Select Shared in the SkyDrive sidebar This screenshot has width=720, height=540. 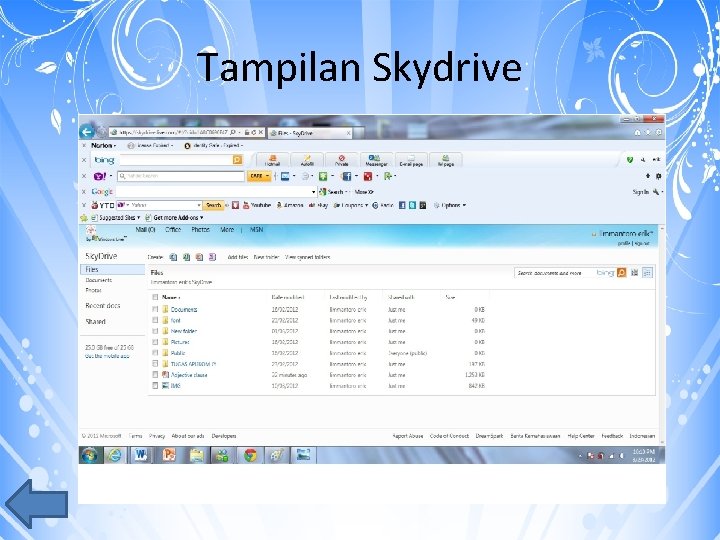(96, 321)
